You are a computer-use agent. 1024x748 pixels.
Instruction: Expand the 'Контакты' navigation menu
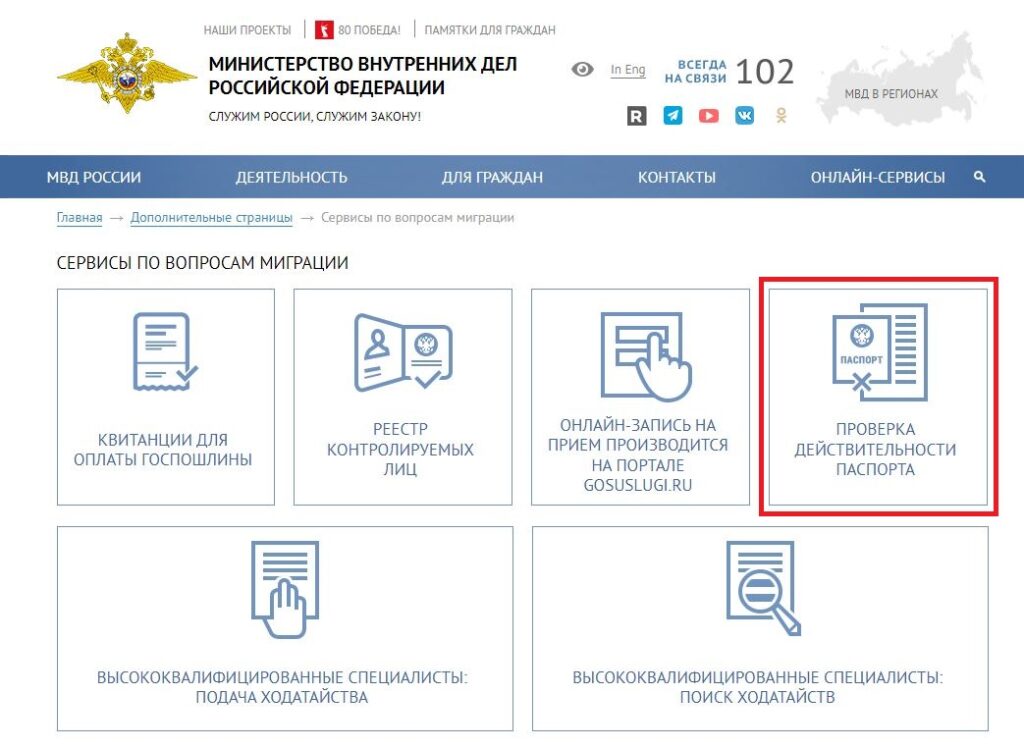coord(677,177)
